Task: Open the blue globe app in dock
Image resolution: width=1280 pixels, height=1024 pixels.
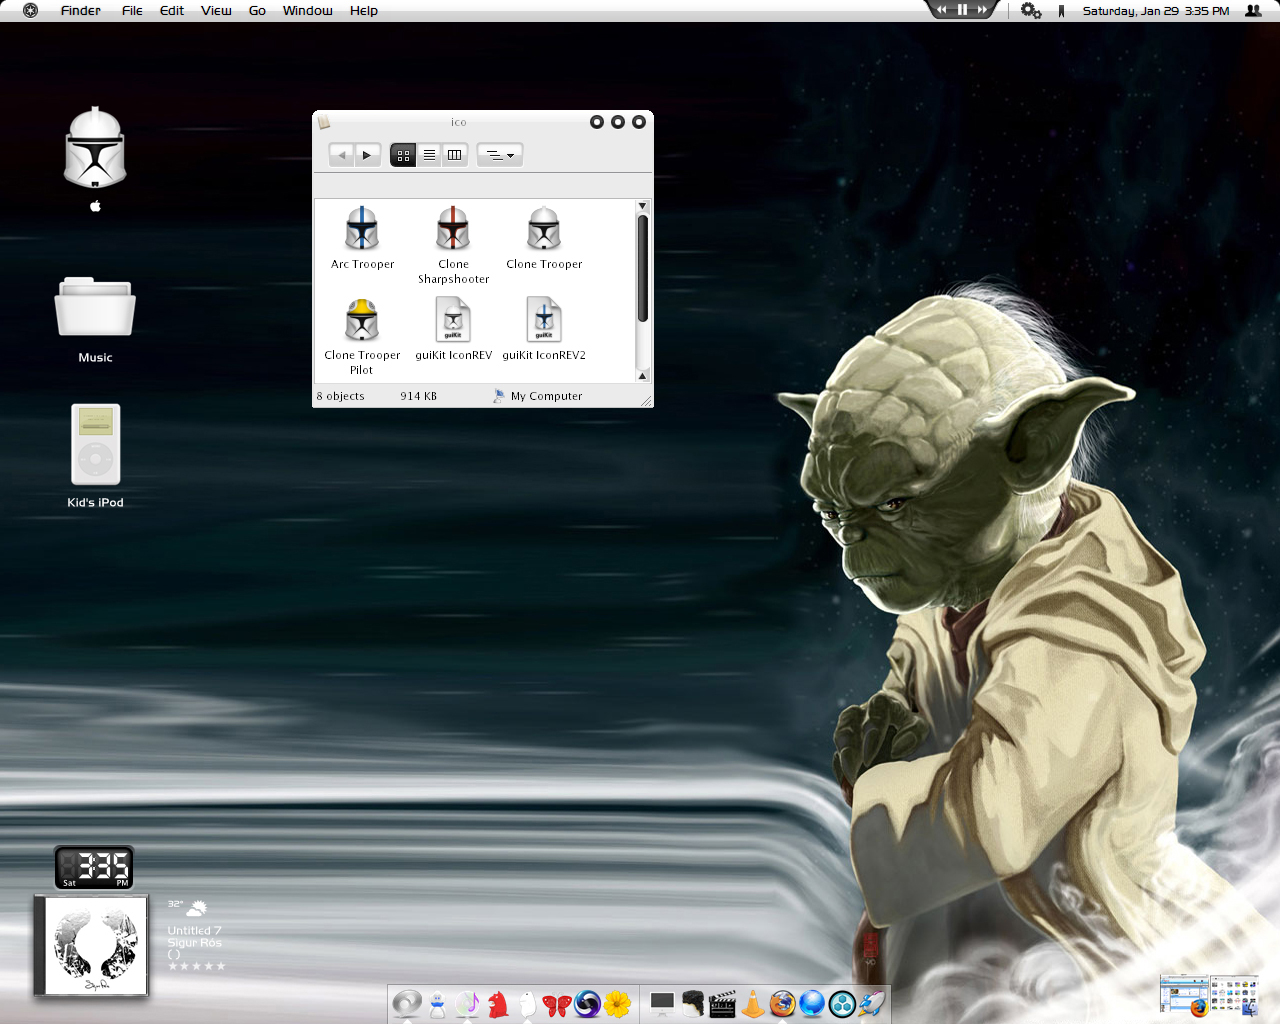Action: tap(812, 1003)
